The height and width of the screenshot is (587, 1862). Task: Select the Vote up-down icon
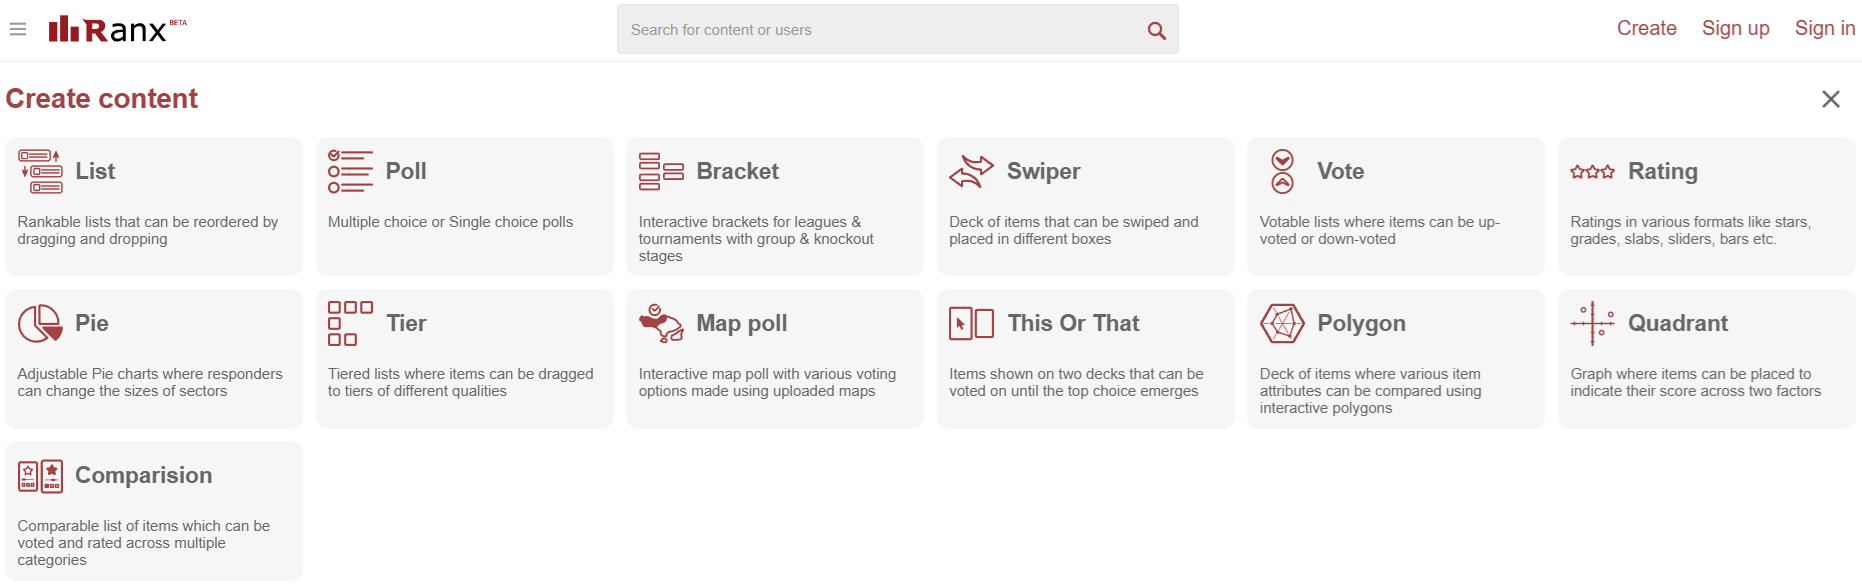pos(1282,171)
